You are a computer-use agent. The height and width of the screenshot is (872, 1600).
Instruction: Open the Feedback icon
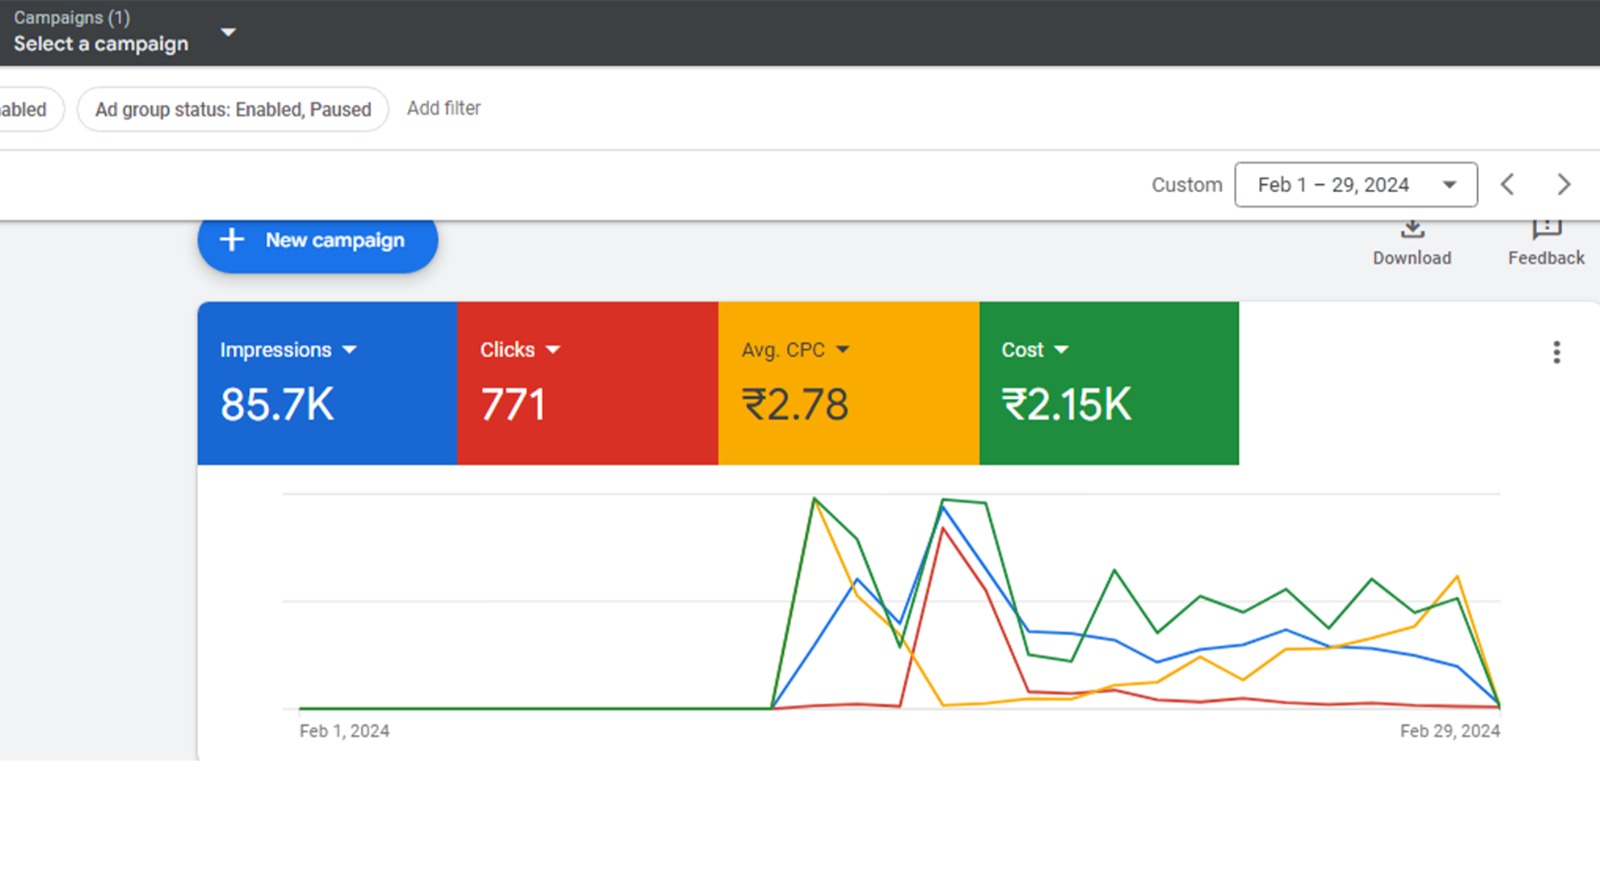click(1546, 230)
